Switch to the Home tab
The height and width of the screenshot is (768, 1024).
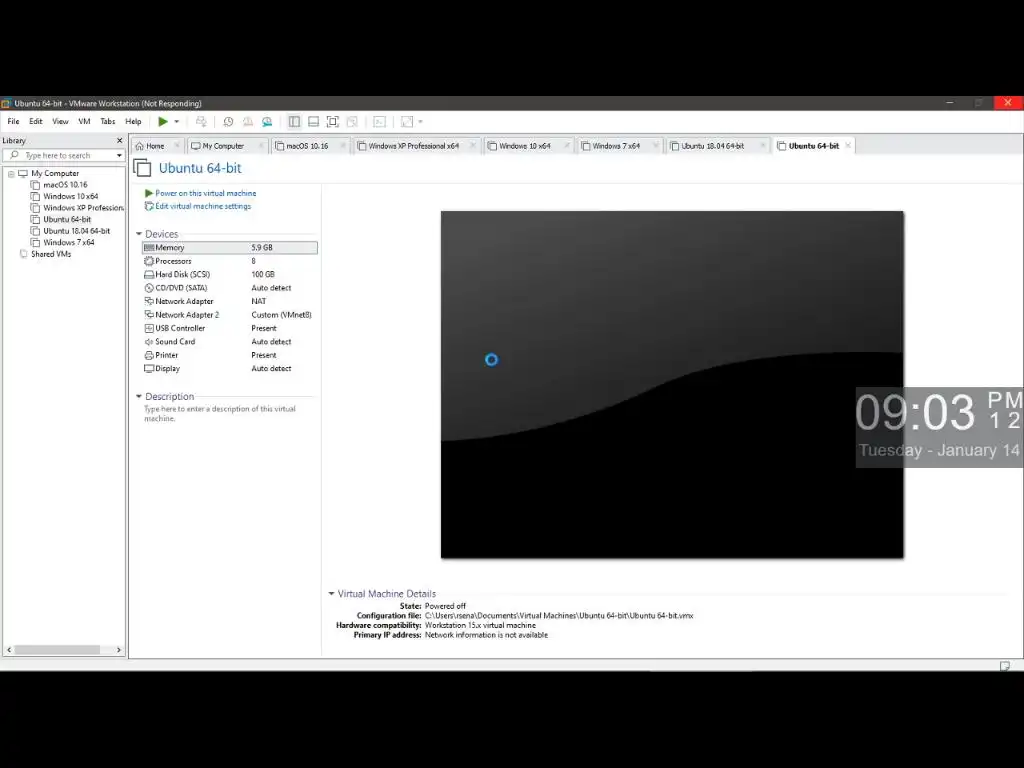point(155,146)
